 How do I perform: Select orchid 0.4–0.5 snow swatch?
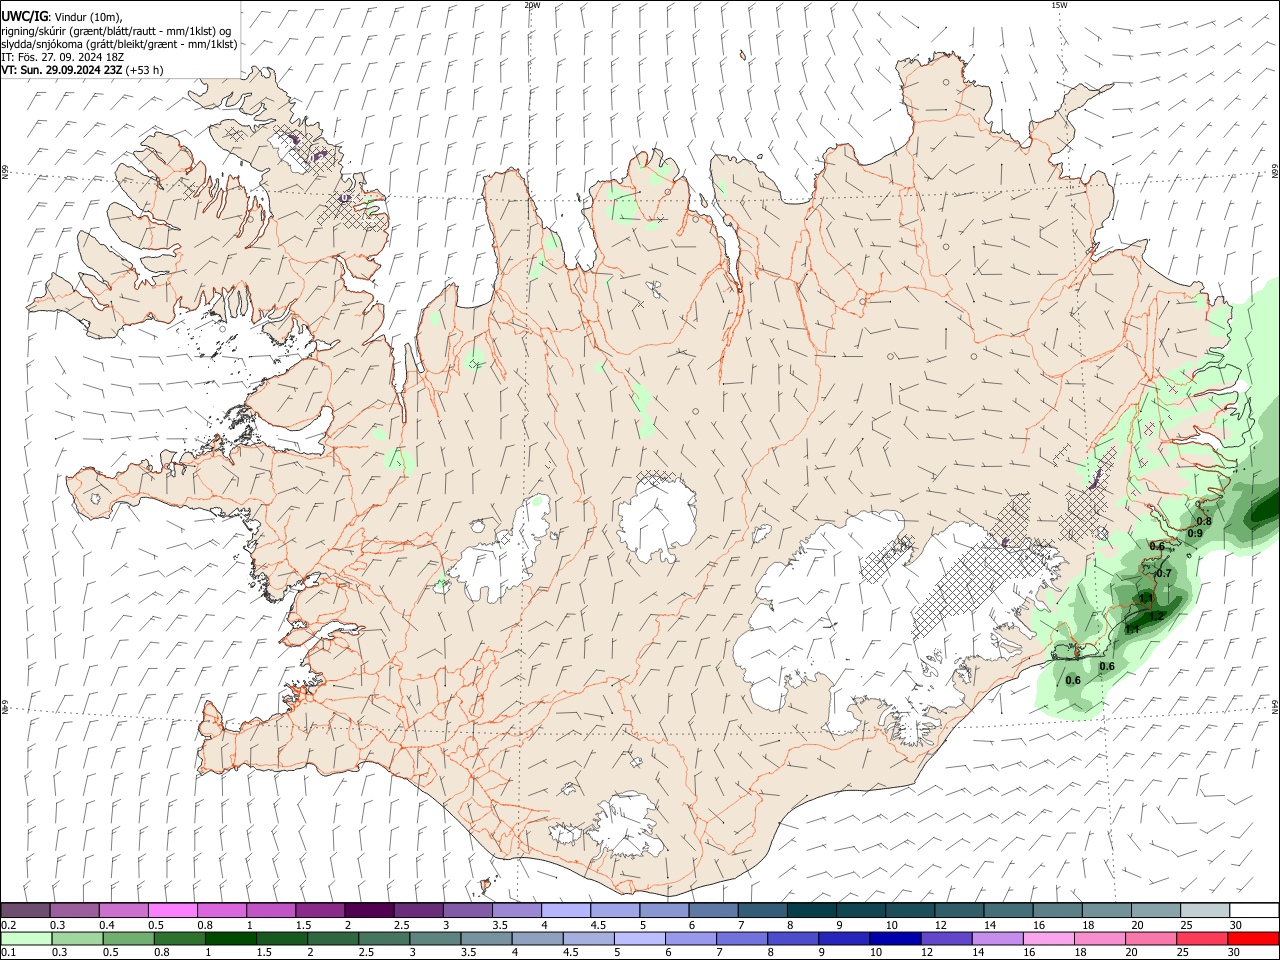(123, 910)
